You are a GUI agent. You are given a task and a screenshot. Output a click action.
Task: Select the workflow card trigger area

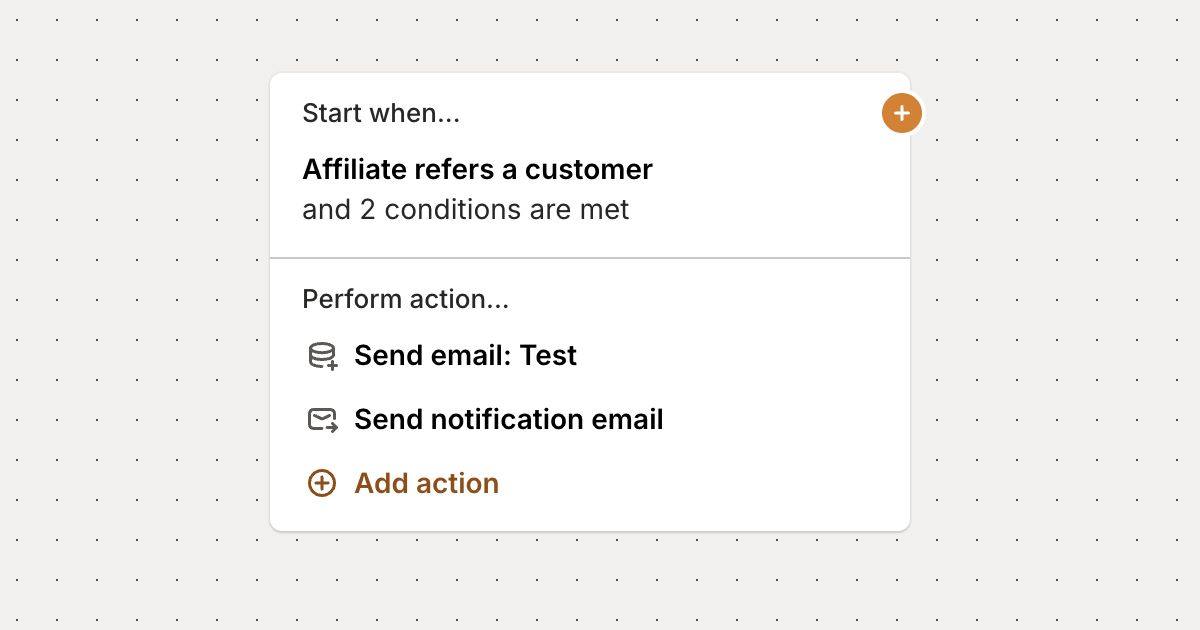590,163
